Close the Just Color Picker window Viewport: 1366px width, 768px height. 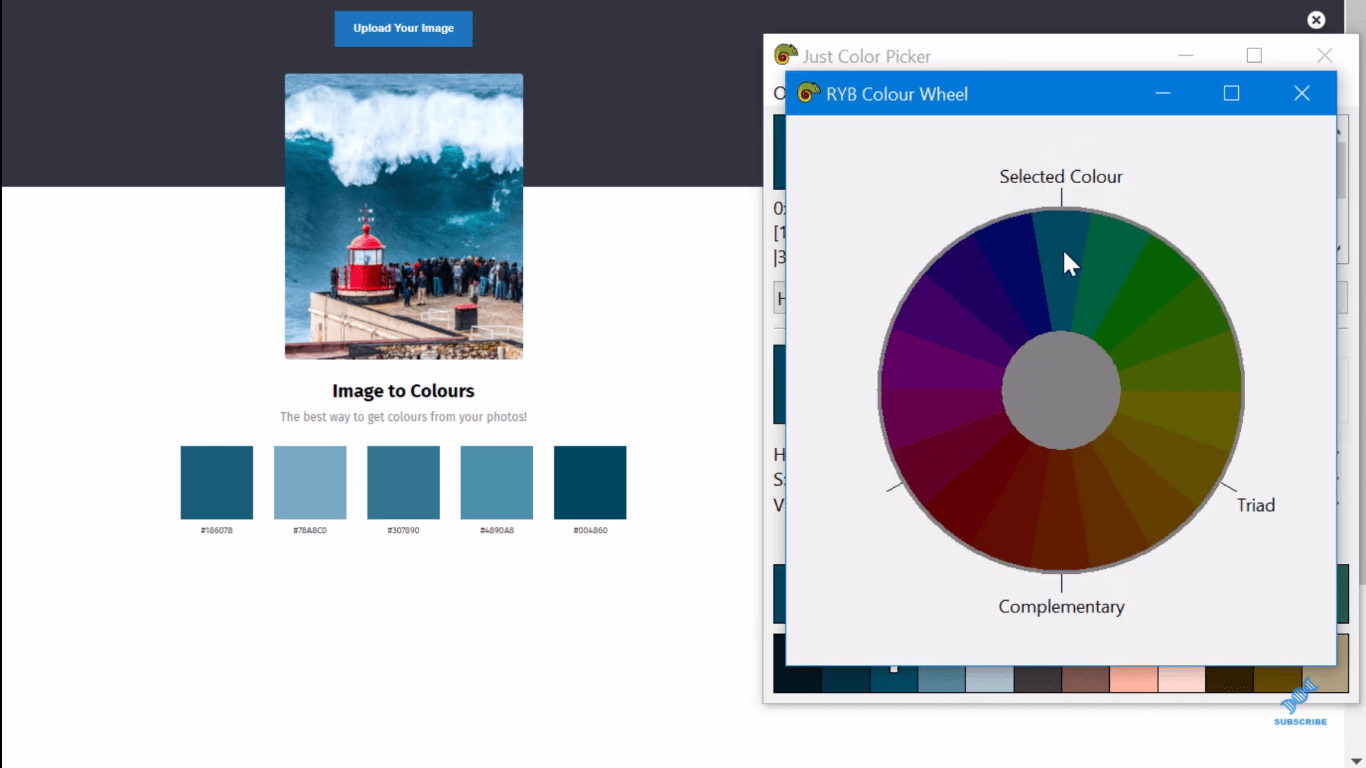[1324, 56]
